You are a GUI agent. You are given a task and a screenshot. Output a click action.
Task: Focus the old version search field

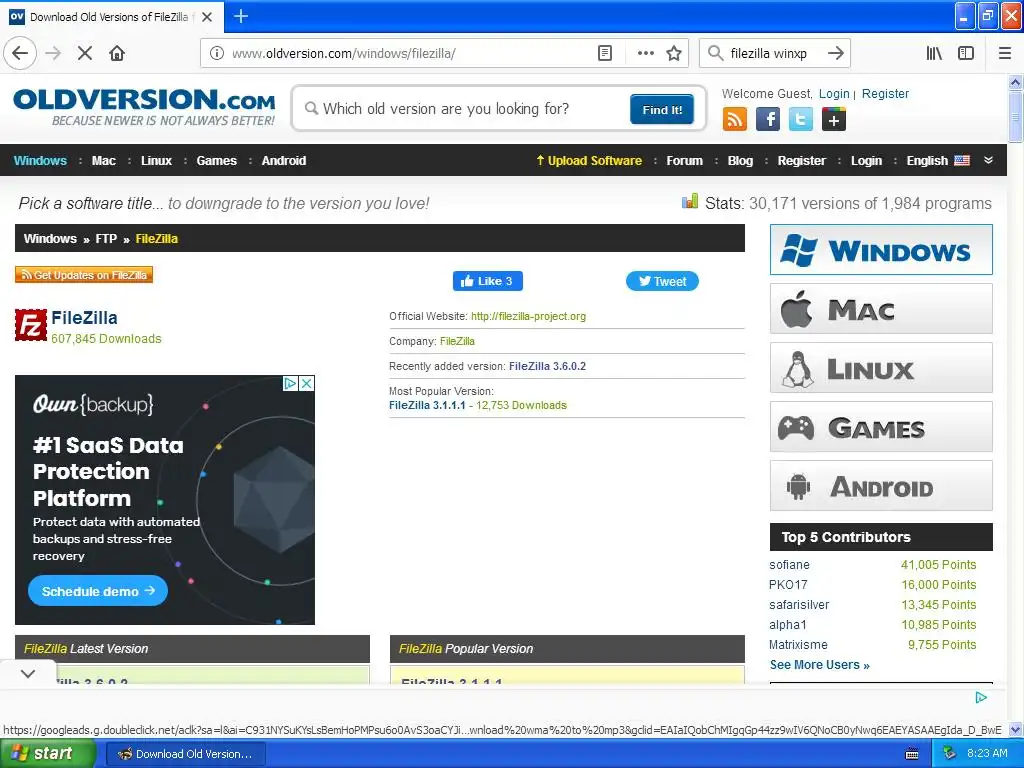point(467,108)
